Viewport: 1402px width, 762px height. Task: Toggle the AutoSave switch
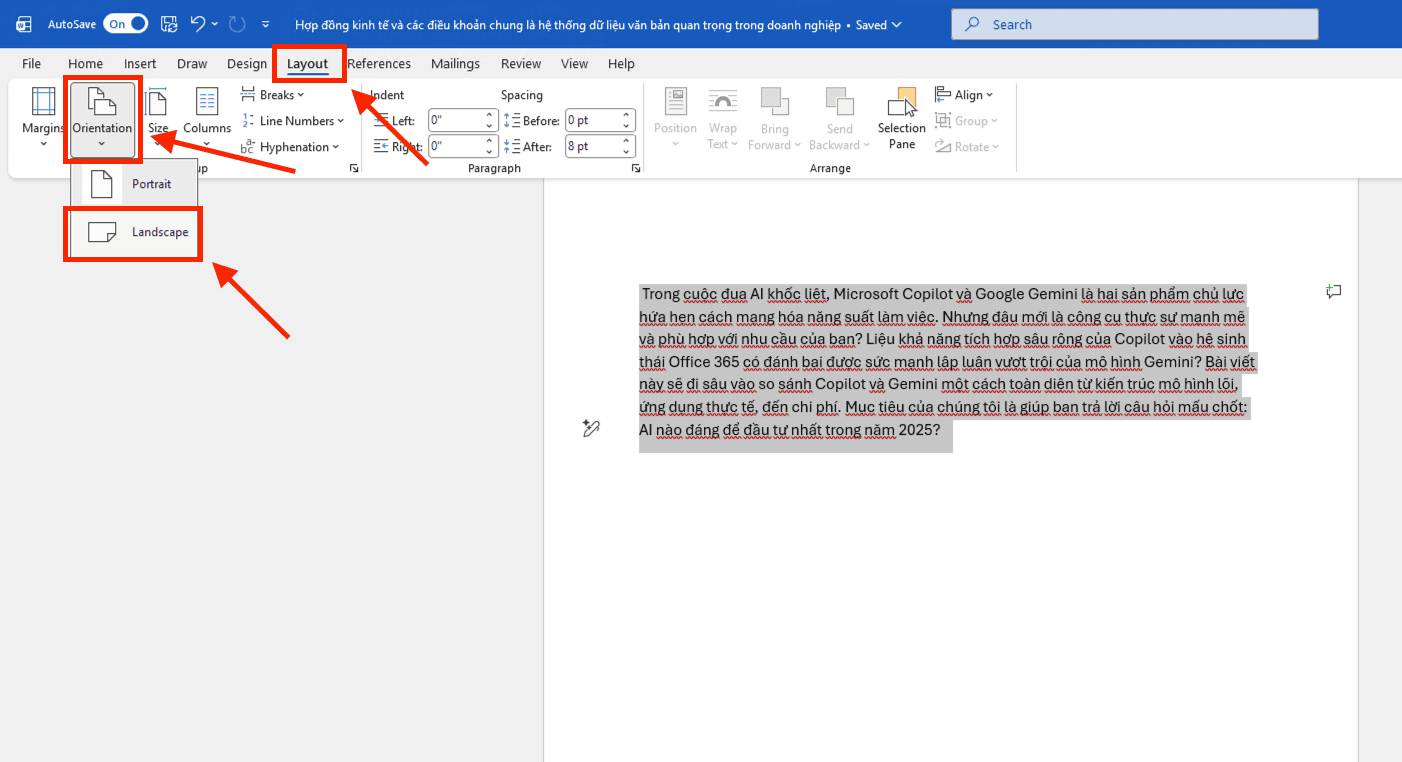[x=125, y=24]
